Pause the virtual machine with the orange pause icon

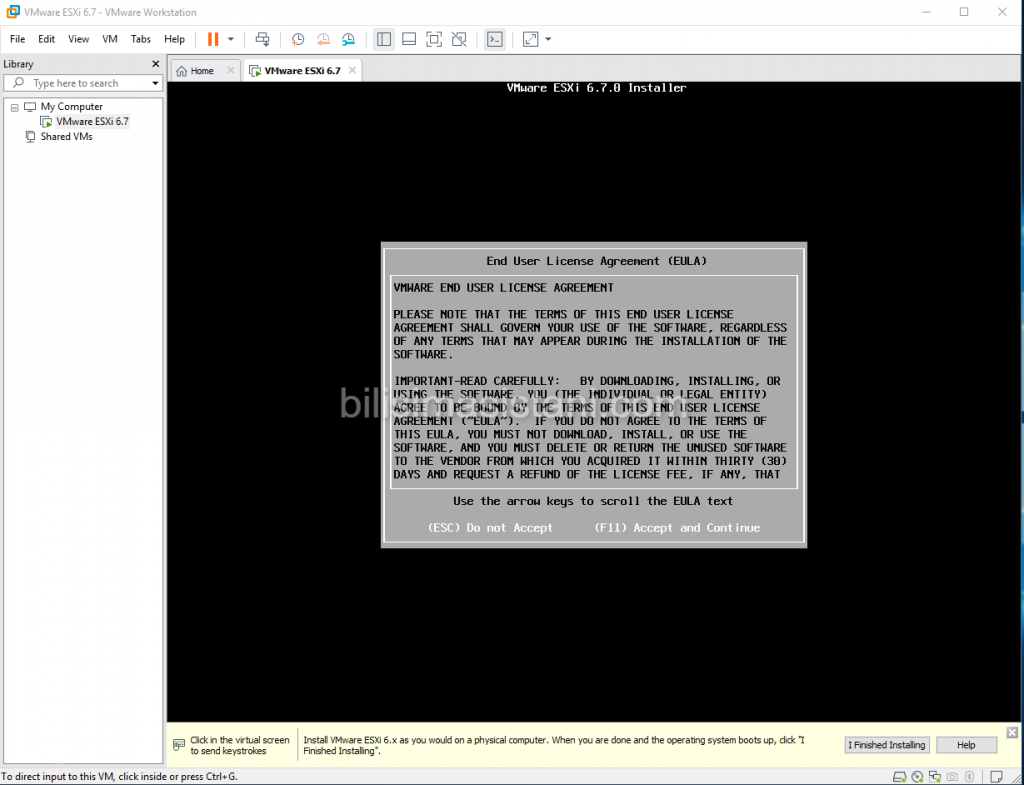click(213, 39)
